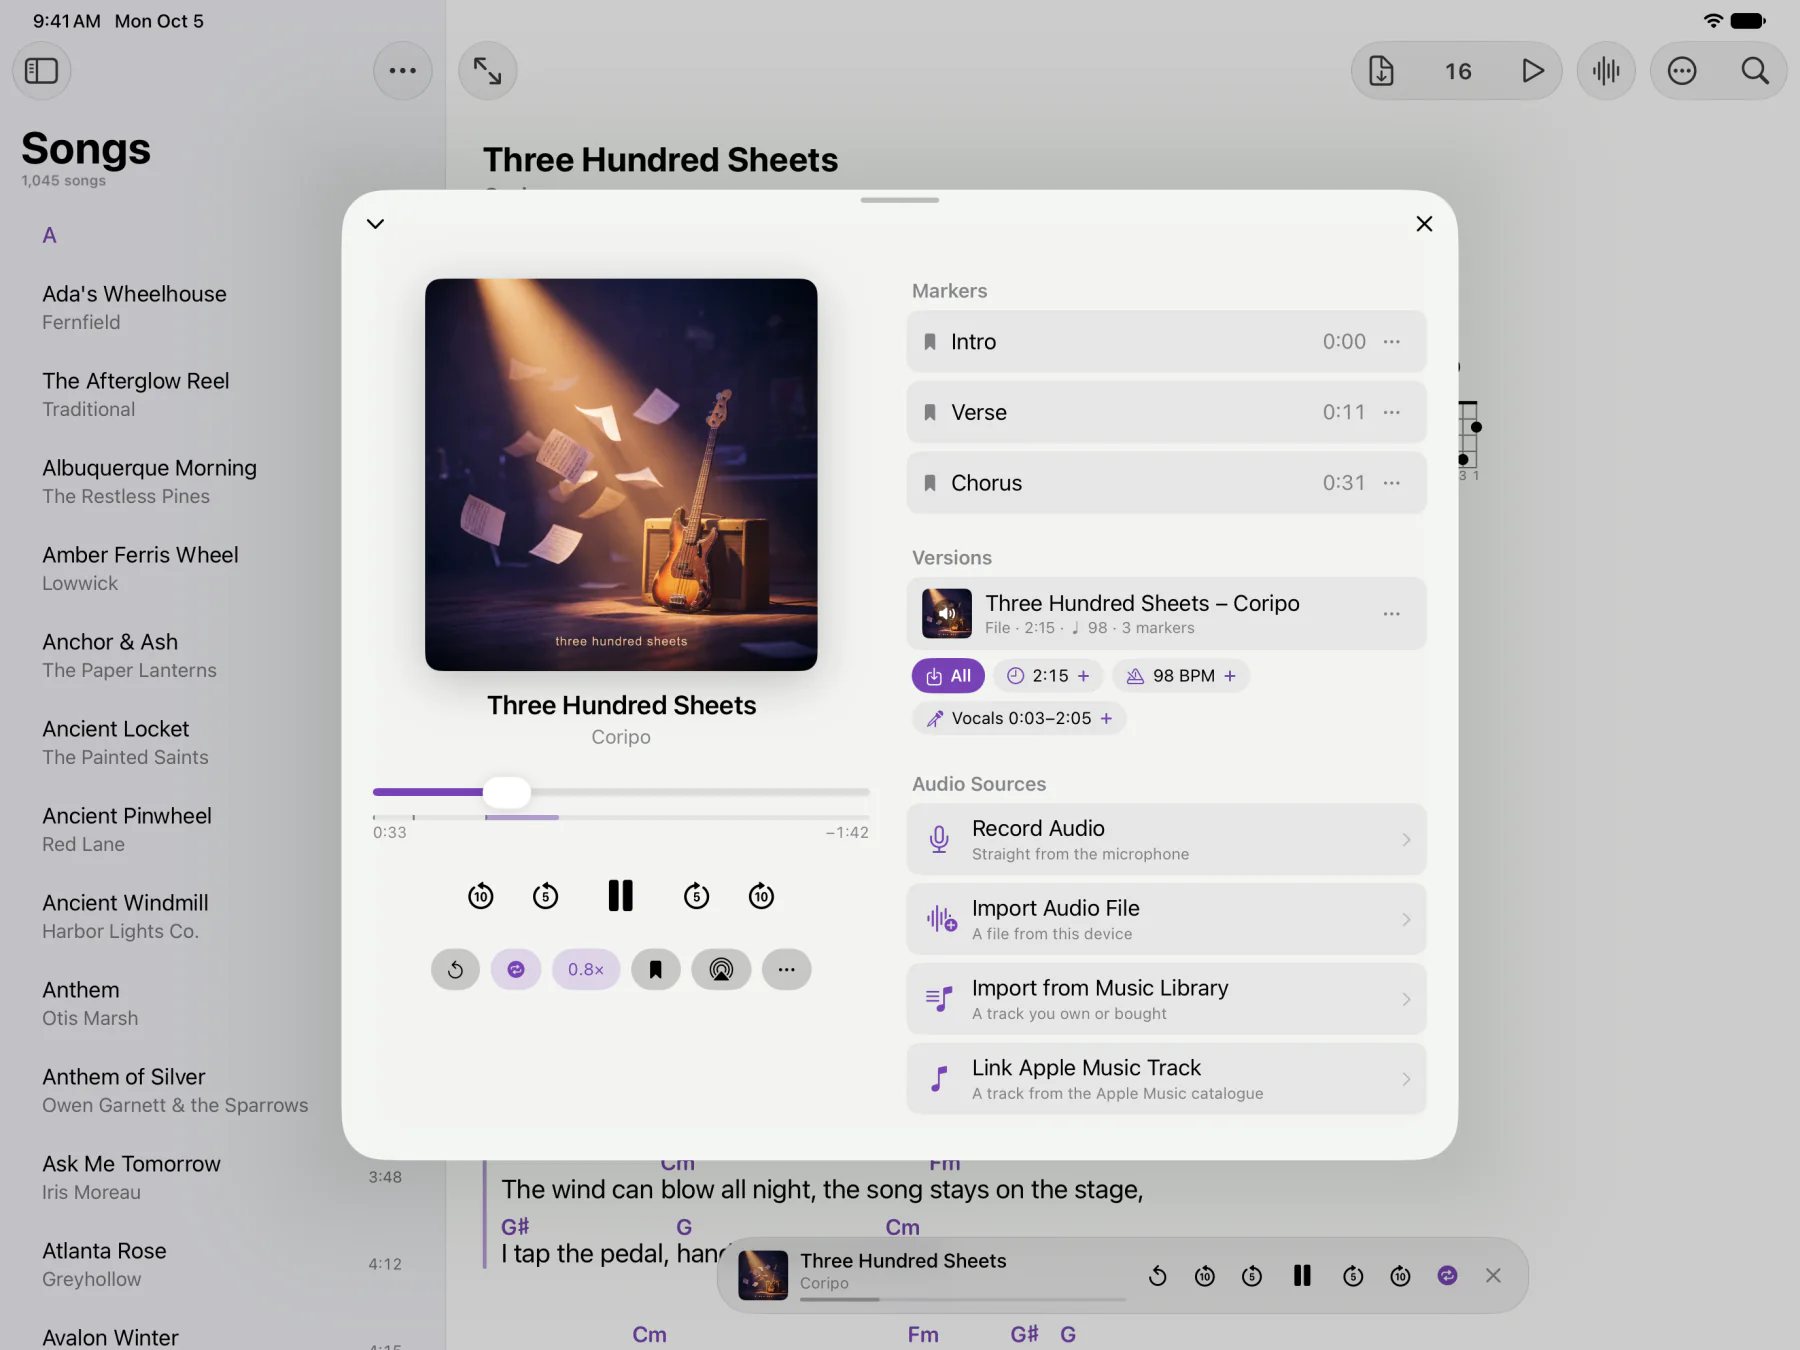The image size is (1800, 1350).
Task: Select the All filter chip
Action: pos(948,676)
